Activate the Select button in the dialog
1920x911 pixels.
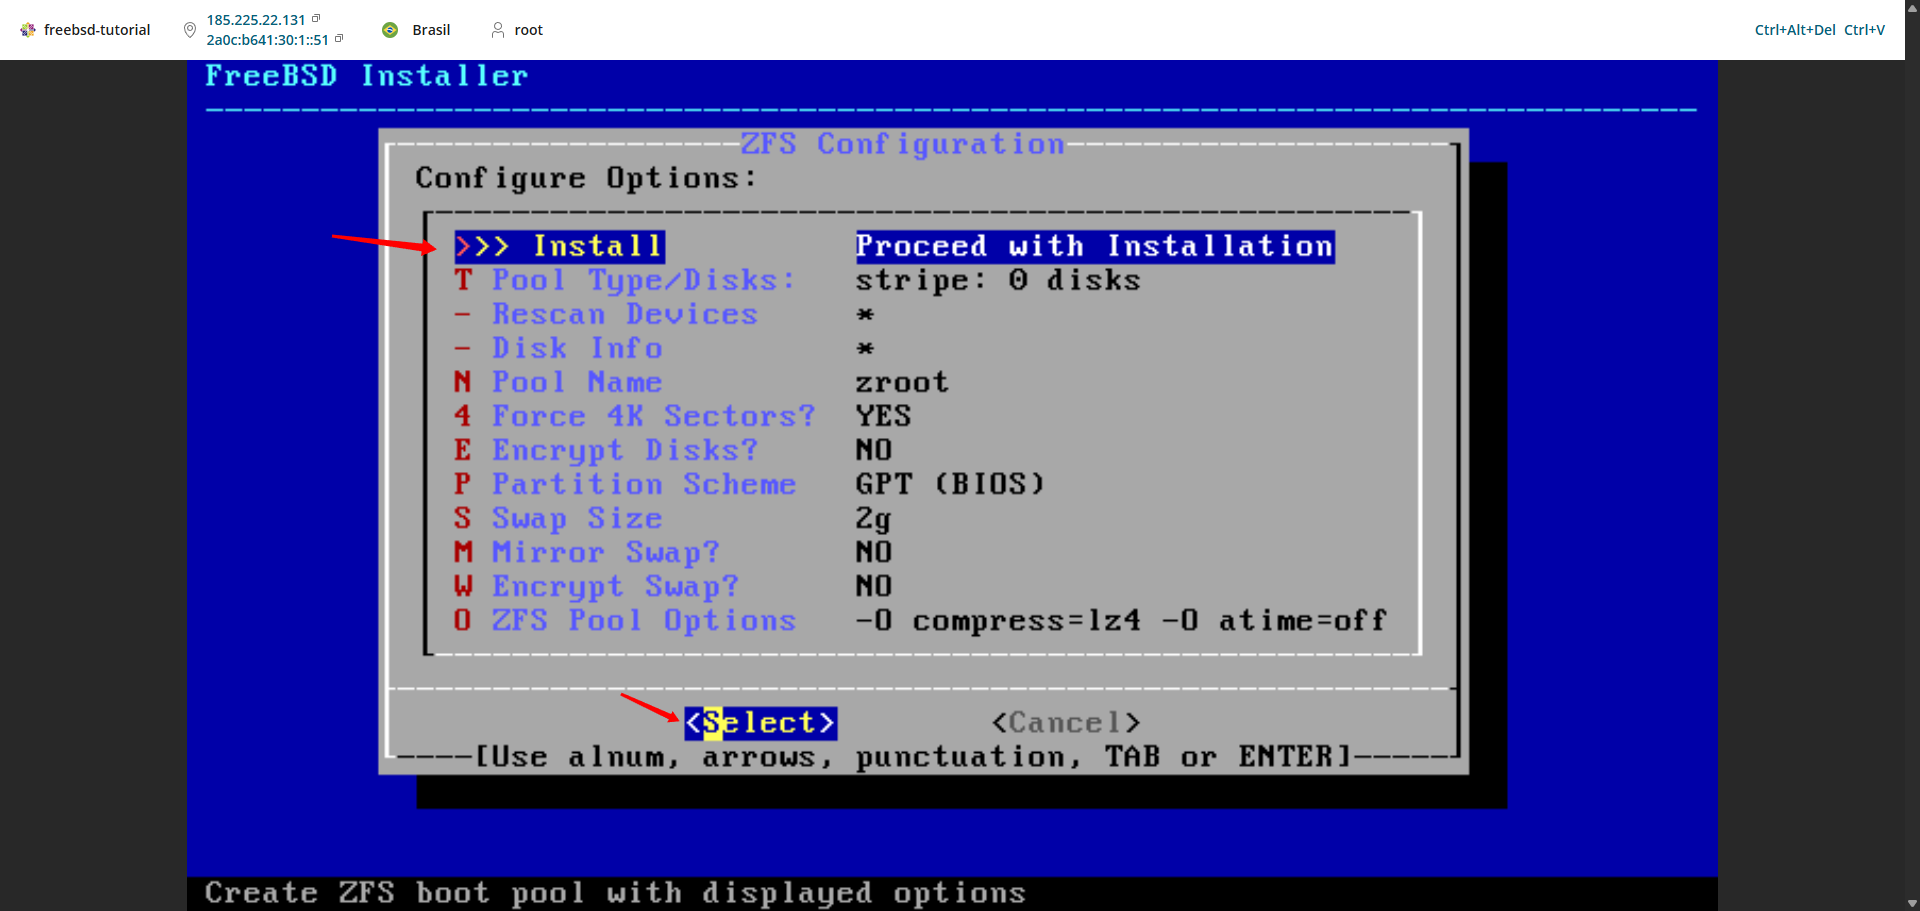[760, 723]
